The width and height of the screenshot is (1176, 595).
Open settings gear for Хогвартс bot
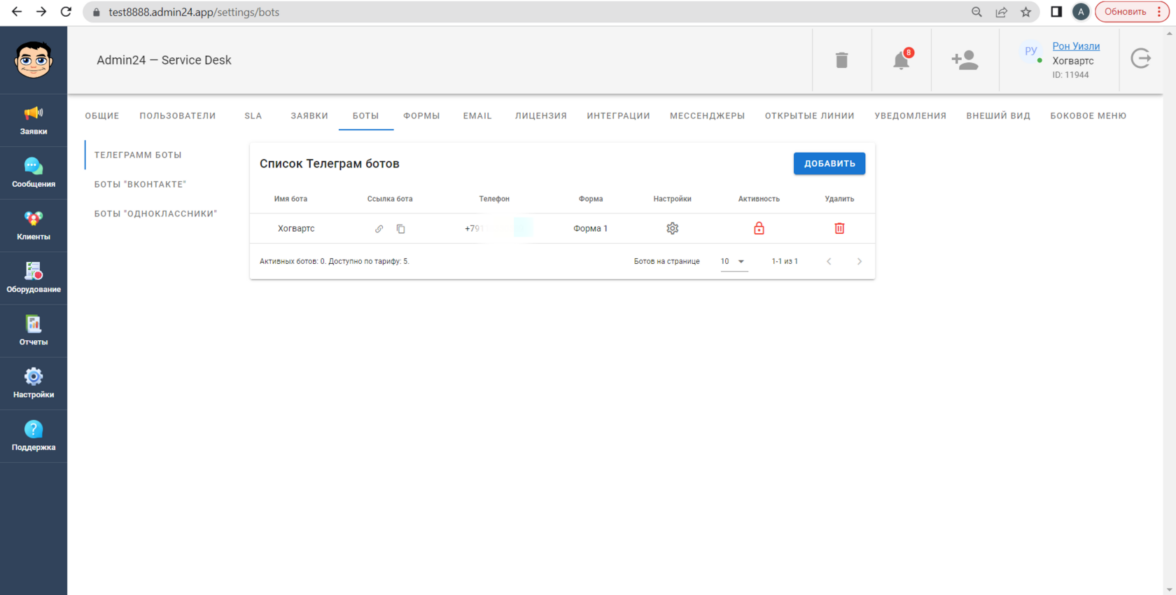672,229
